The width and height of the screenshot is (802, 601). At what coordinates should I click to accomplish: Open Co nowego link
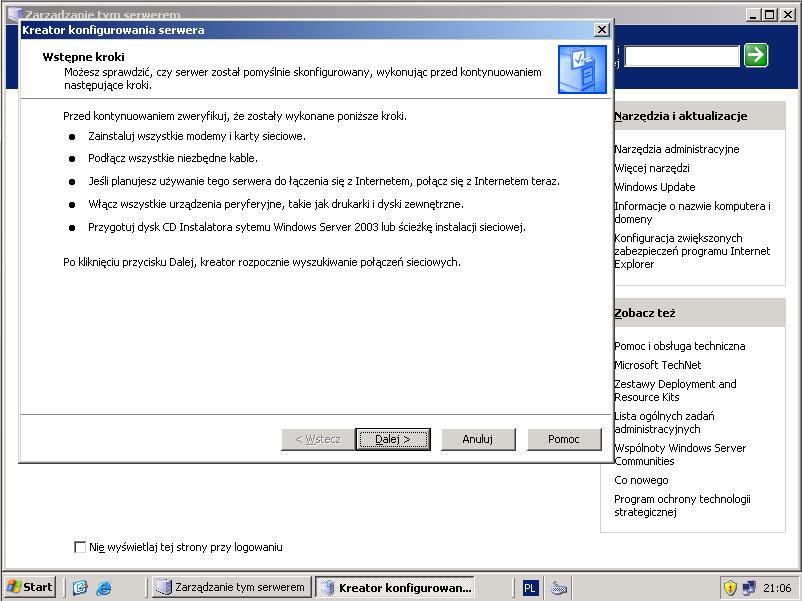641,480
